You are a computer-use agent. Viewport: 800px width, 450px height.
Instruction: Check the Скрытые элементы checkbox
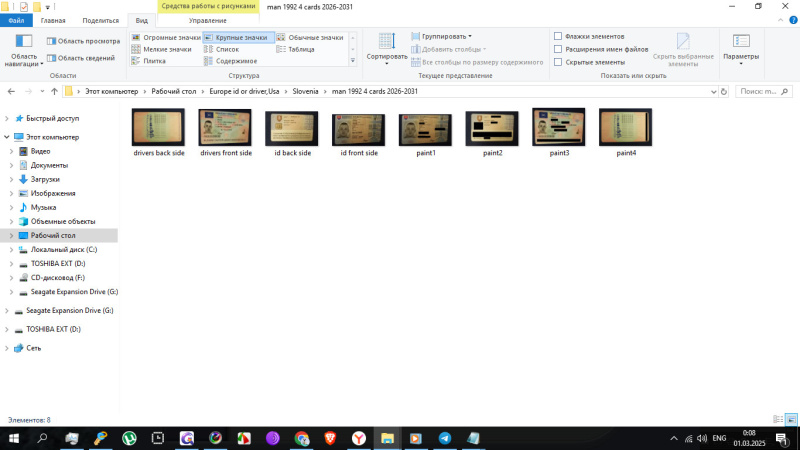pos(558,62)
